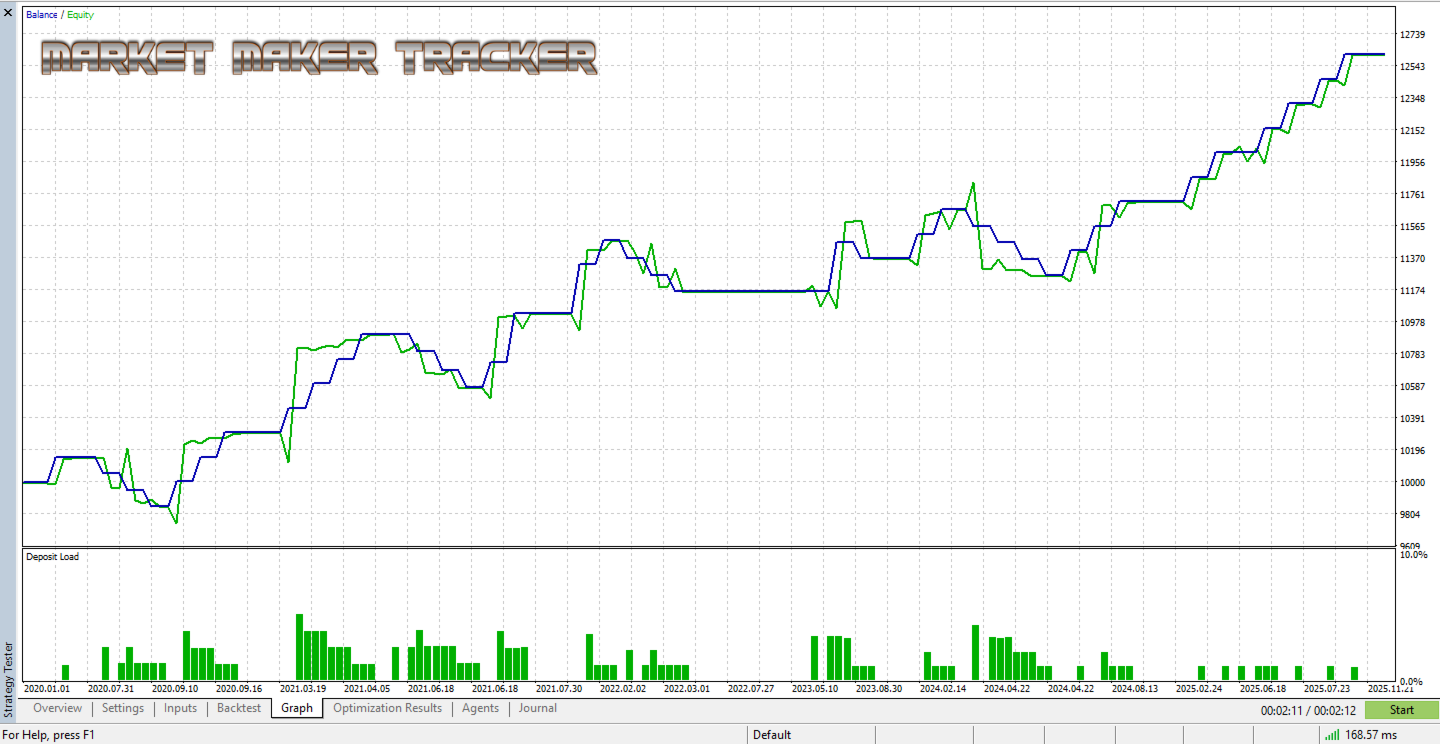
Task: Go to the Inputs tab
Action: pyautogui.click(x=180, y=708)
